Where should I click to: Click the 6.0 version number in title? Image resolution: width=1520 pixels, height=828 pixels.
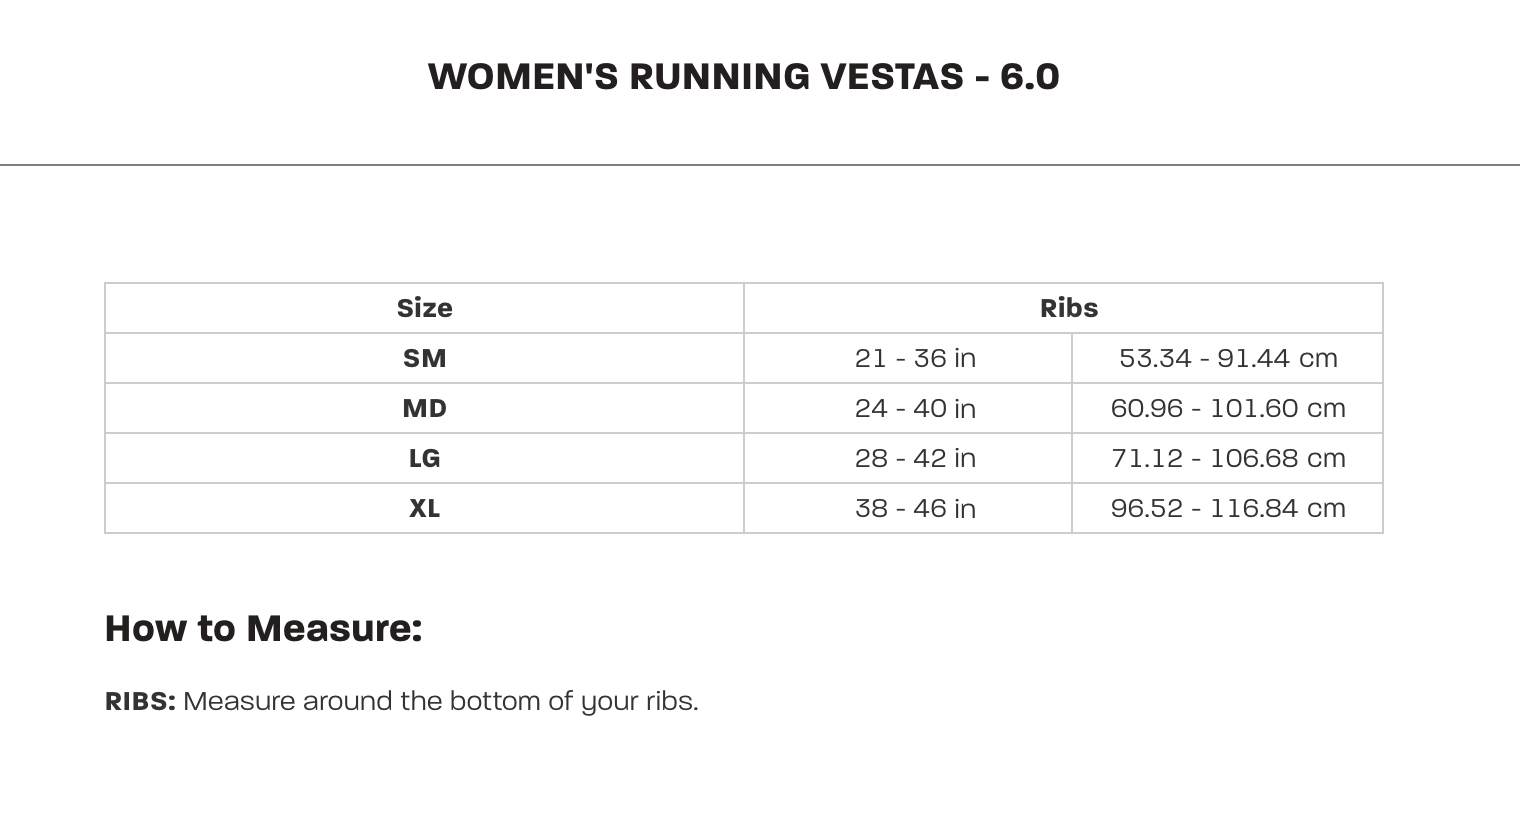(x=1029, y=77)
